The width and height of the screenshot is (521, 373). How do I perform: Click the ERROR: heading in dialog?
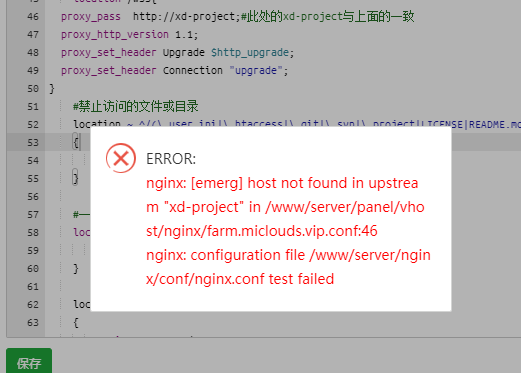click(x=171, y=159)
